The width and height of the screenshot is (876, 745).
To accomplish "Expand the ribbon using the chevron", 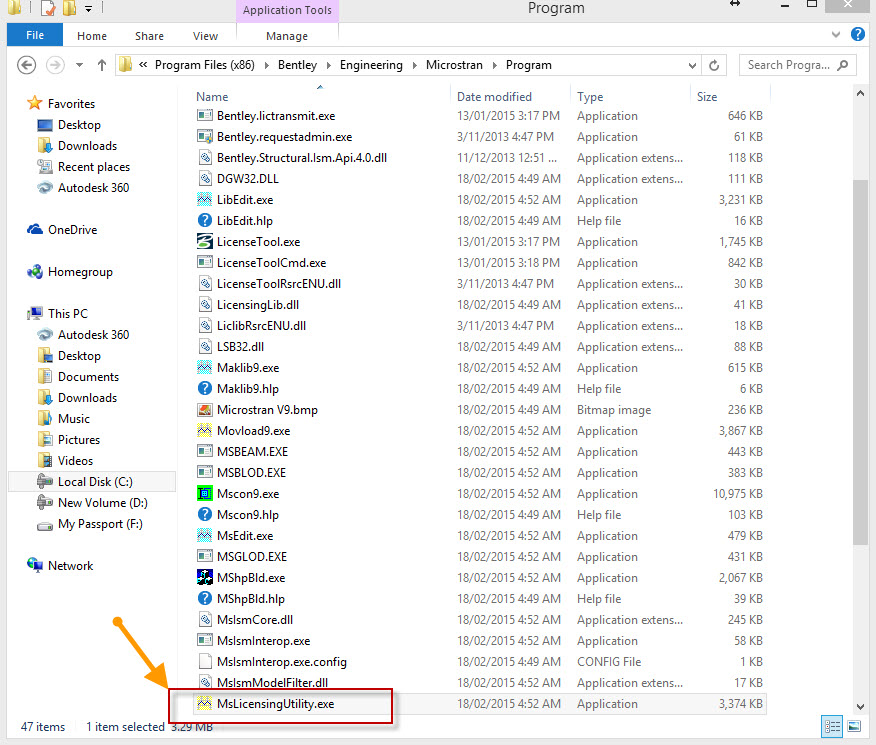I will coord(835,35).
